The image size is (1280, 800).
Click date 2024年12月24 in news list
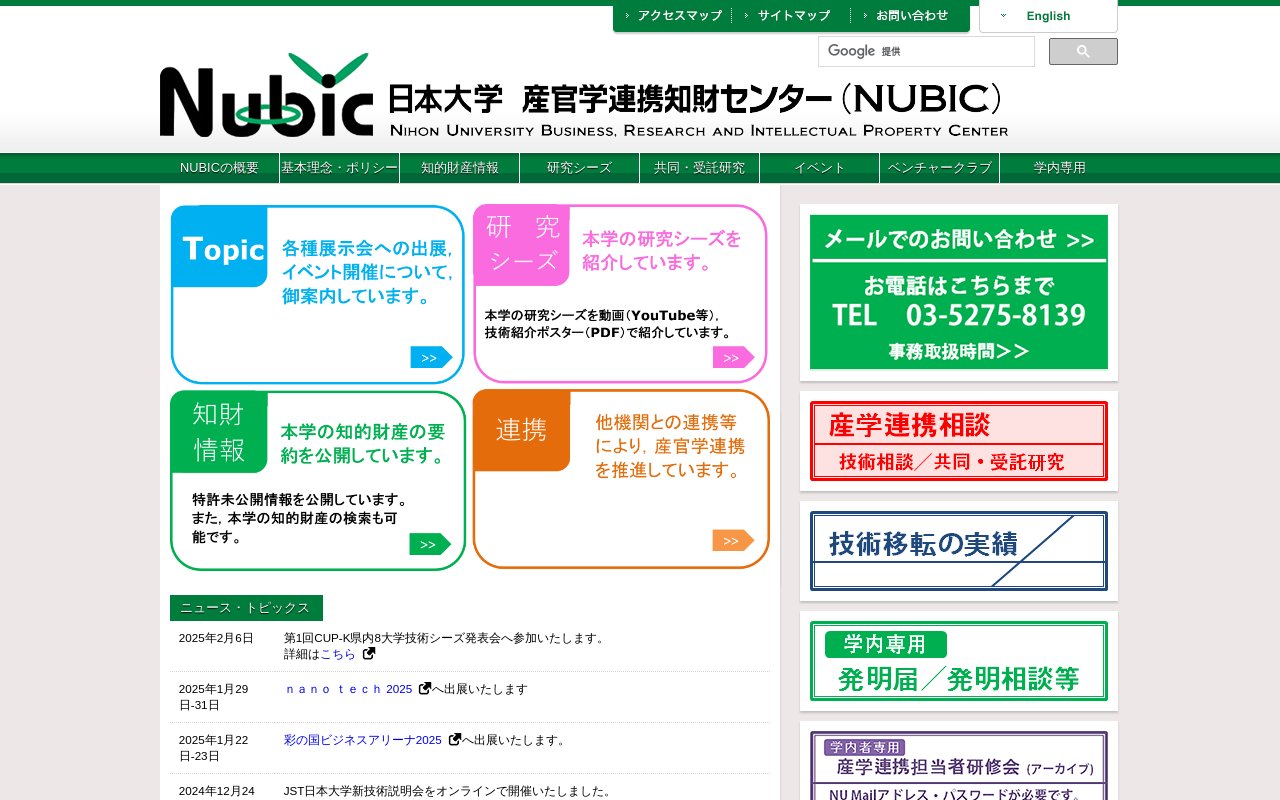[x=217, y=791]
